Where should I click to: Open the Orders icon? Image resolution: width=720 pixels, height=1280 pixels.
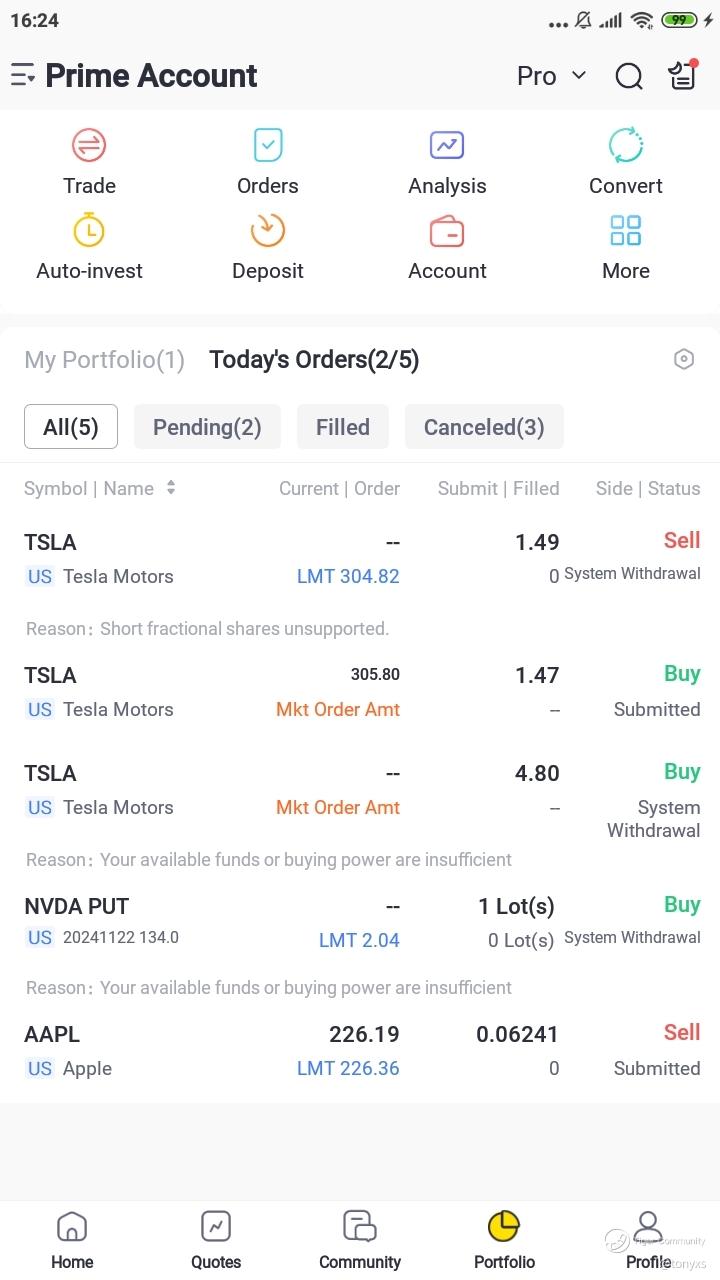[267, 146]
